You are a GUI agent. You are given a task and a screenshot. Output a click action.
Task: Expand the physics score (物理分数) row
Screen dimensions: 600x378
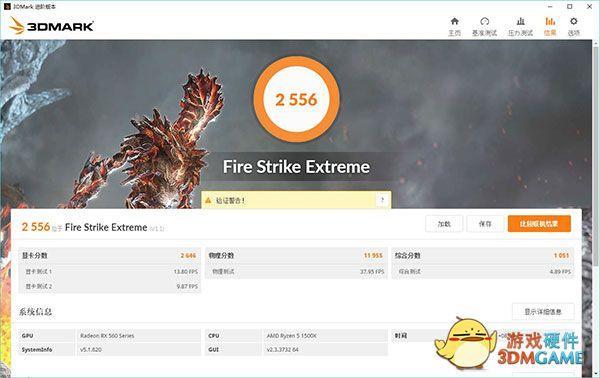296,256
